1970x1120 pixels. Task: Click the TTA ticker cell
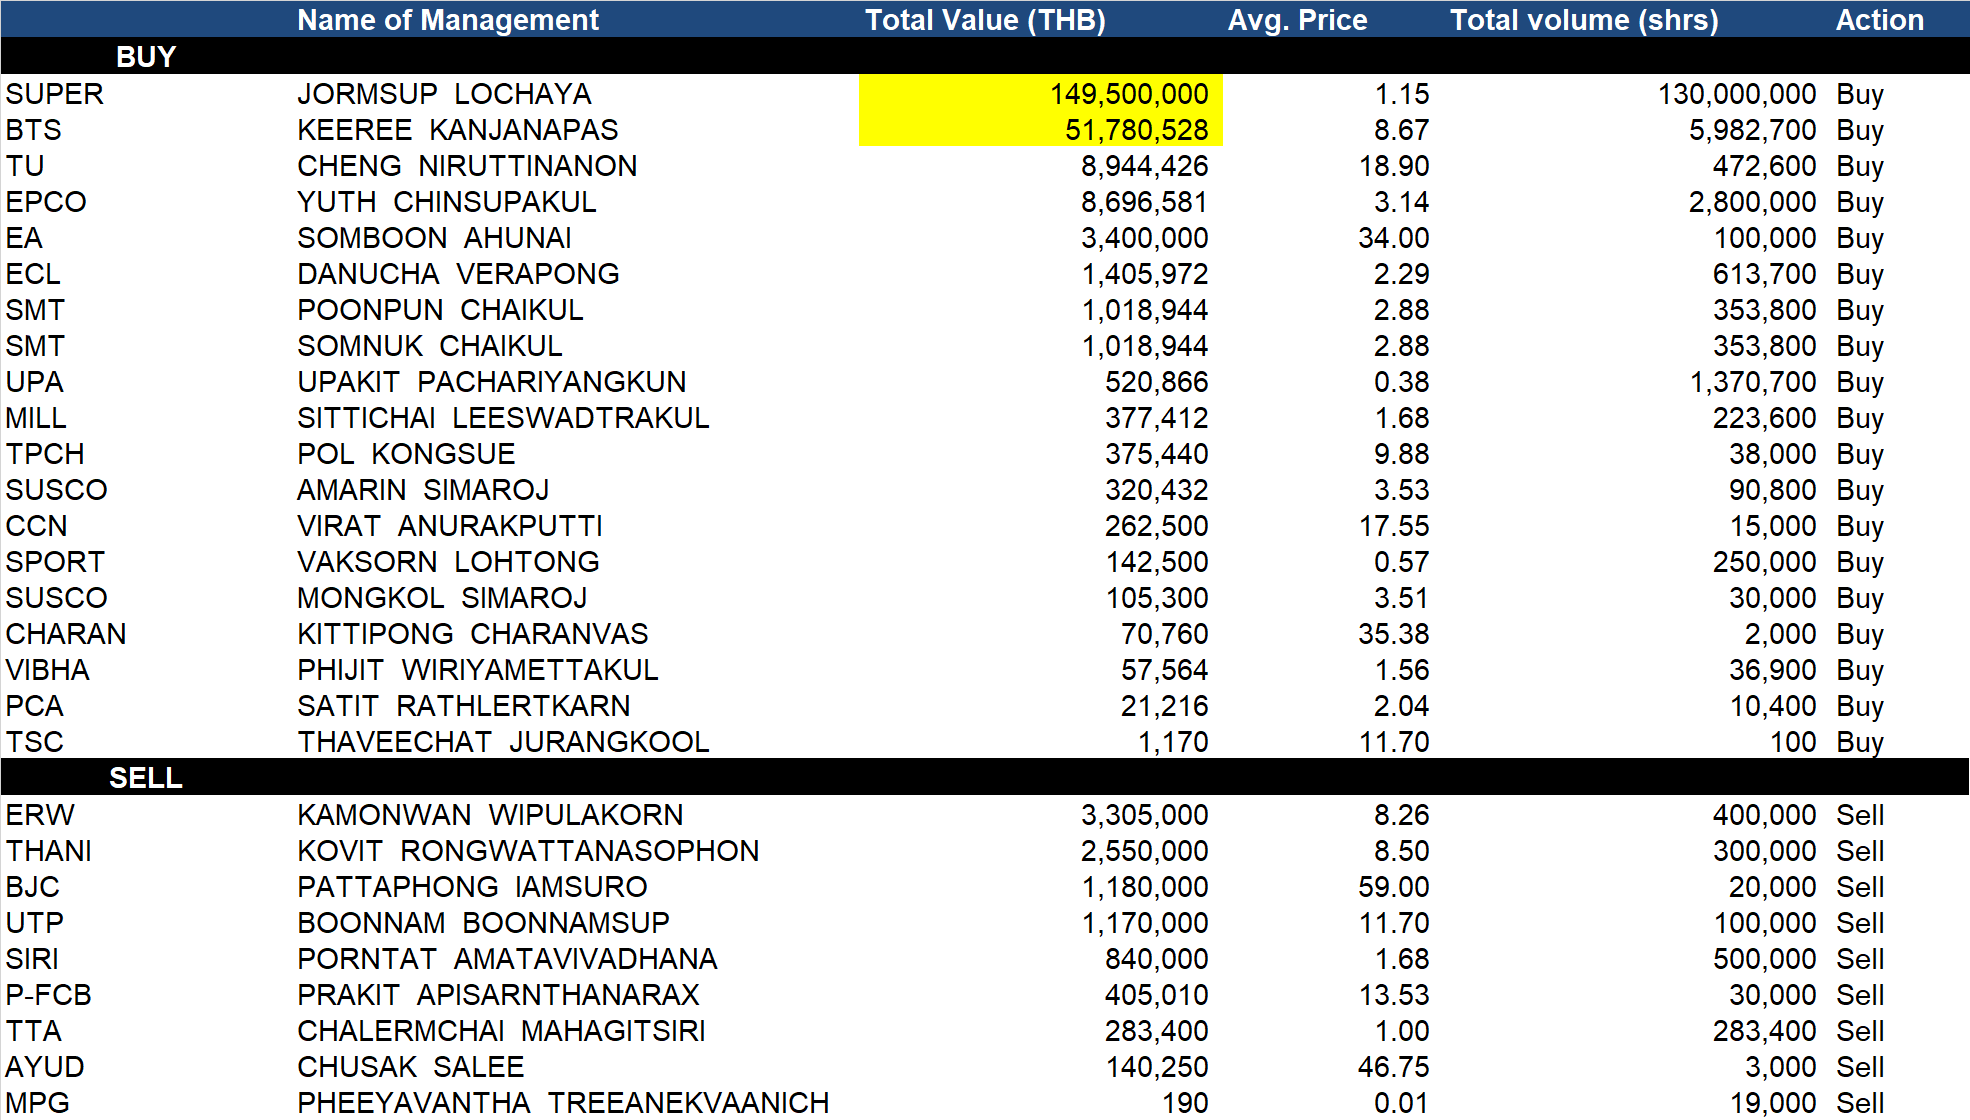click(33, 1031)
